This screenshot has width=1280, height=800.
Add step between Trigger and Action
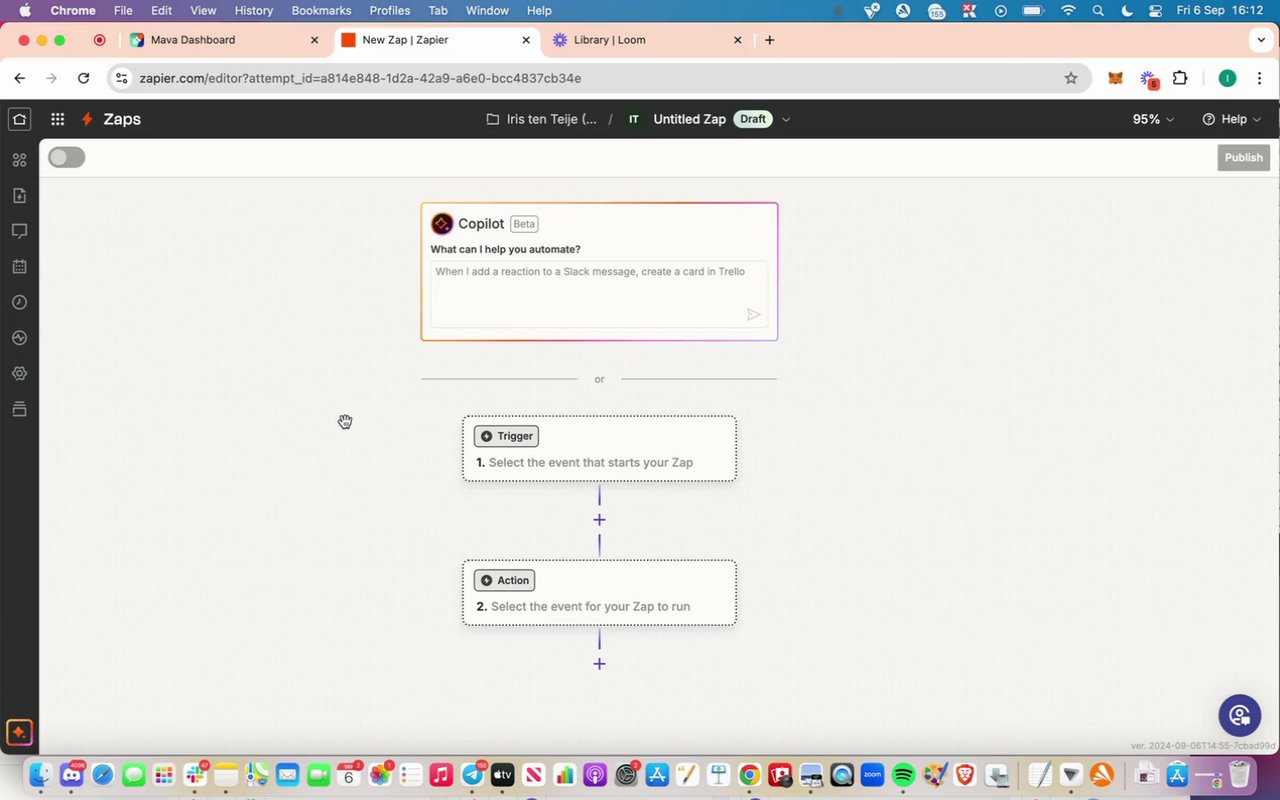coord(599,520)
